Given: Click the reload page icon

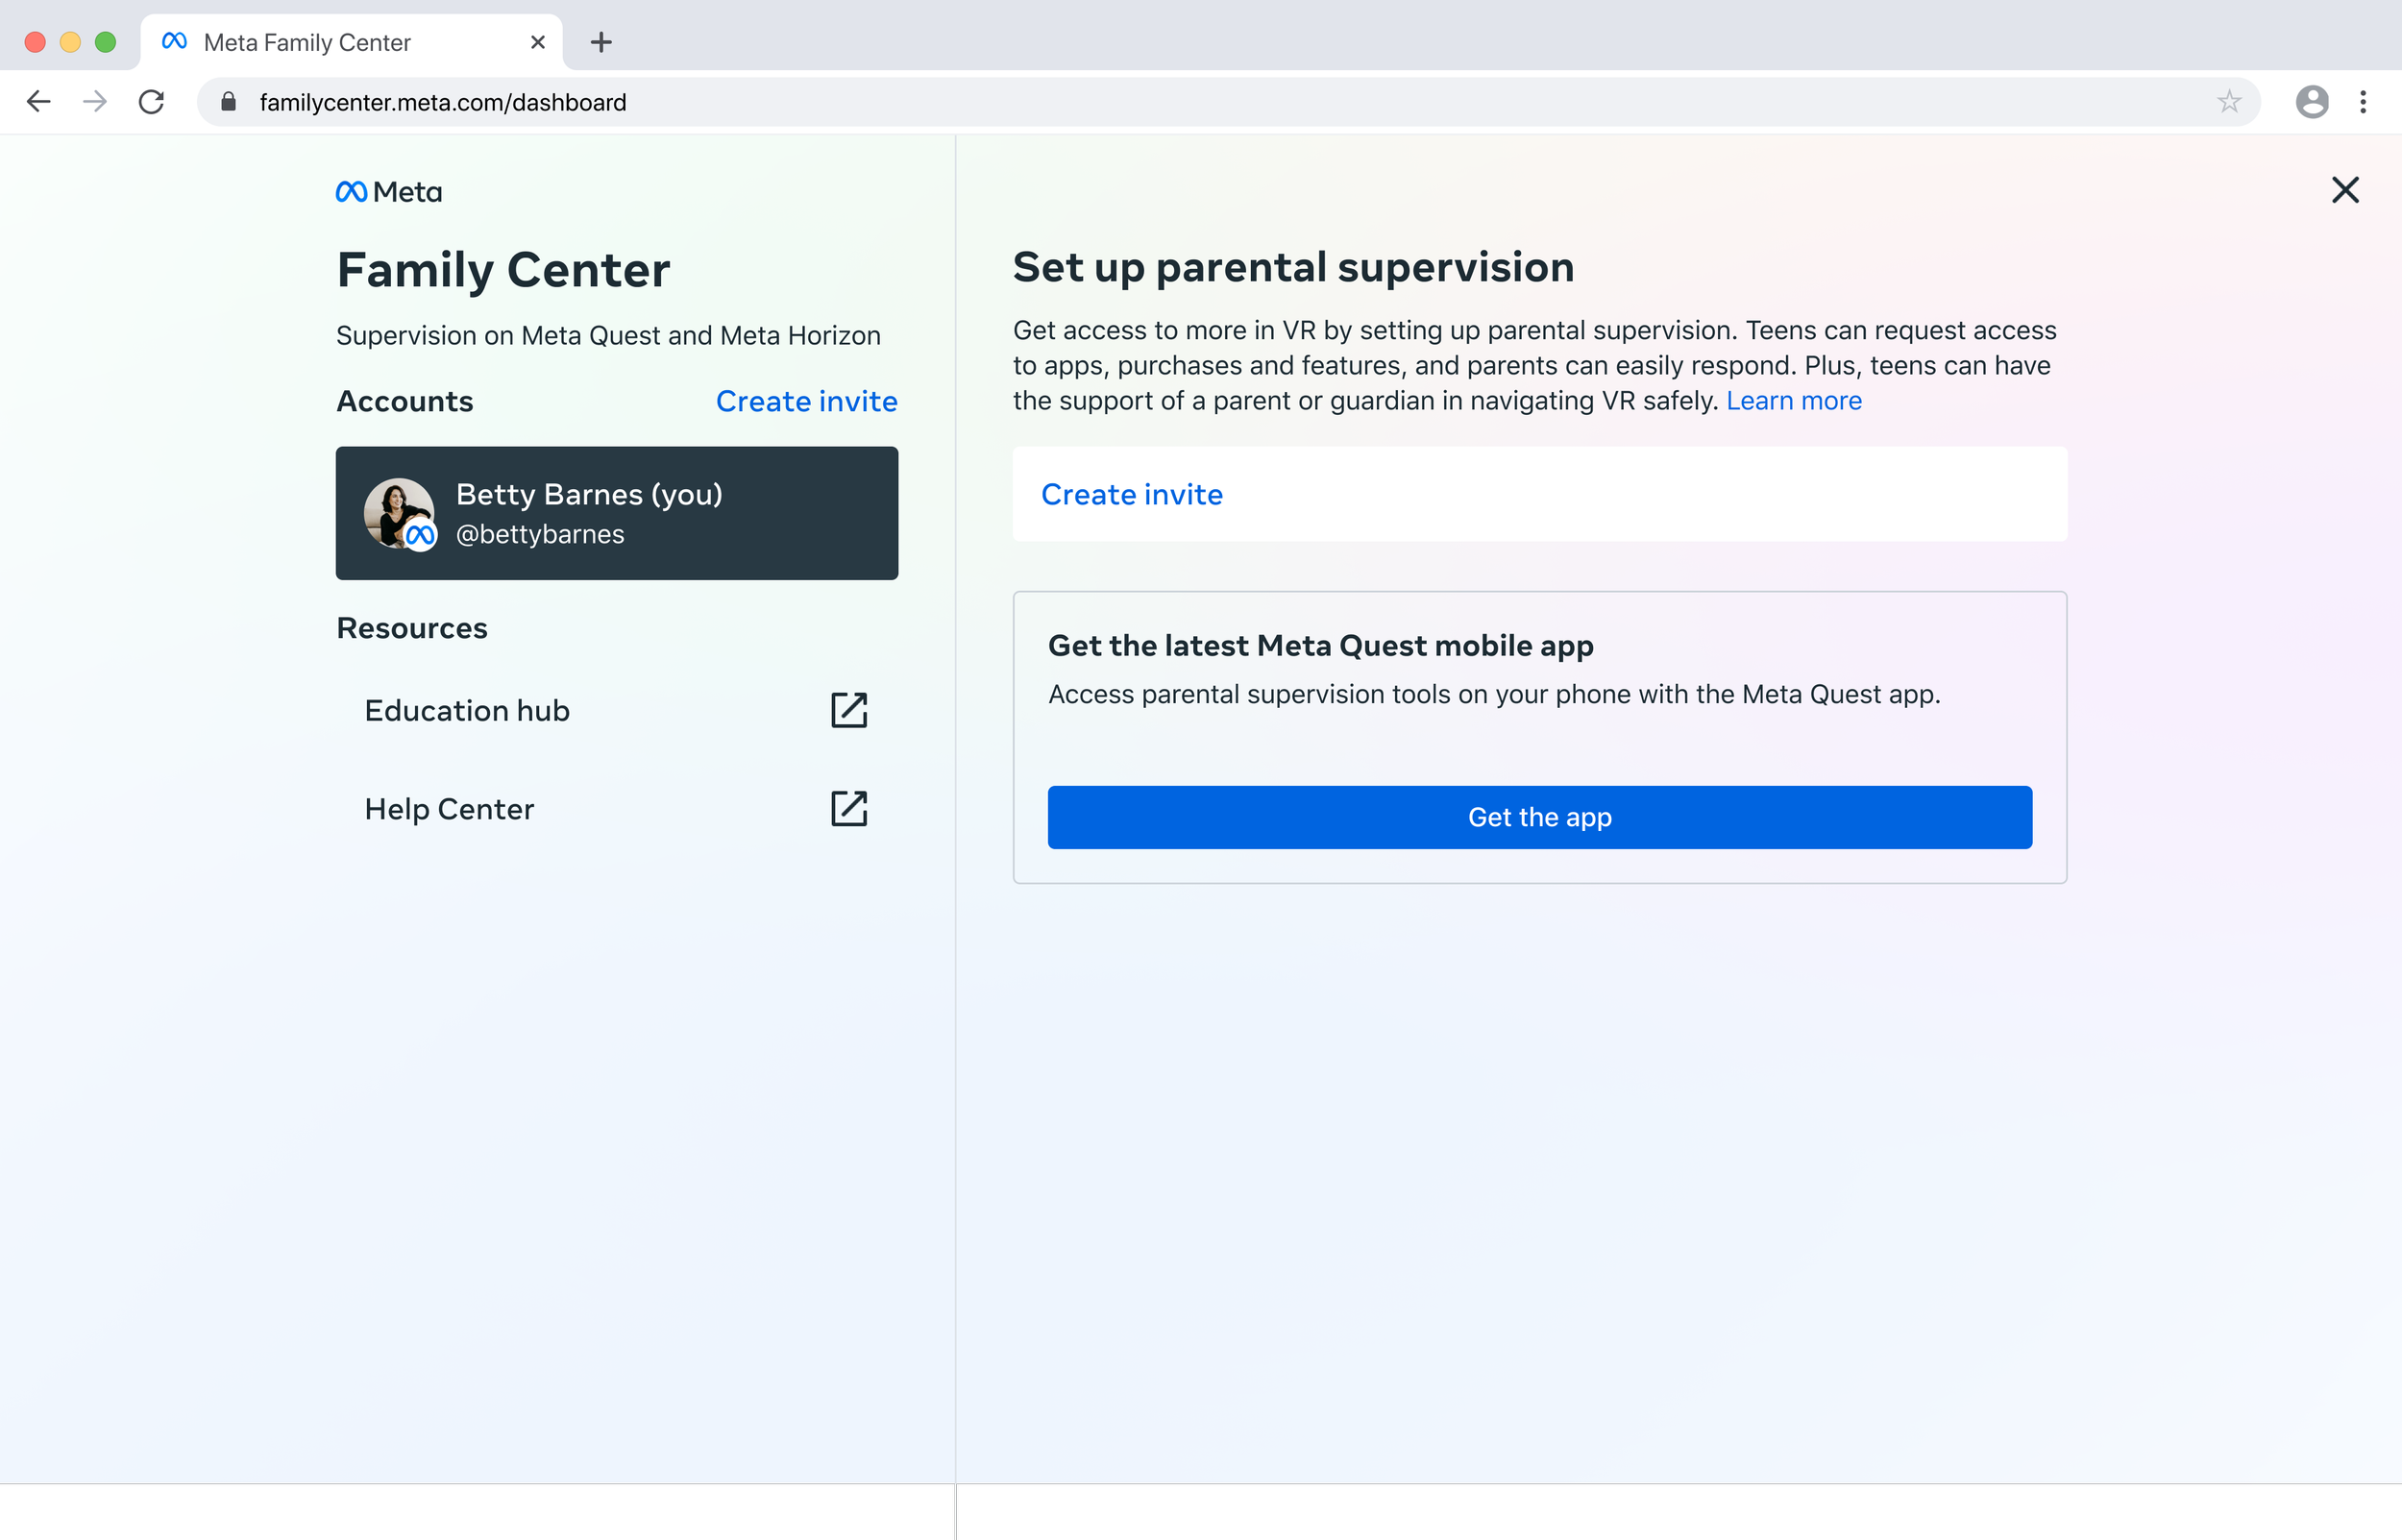Looking at the screenshot, I should tap(151, 101).
